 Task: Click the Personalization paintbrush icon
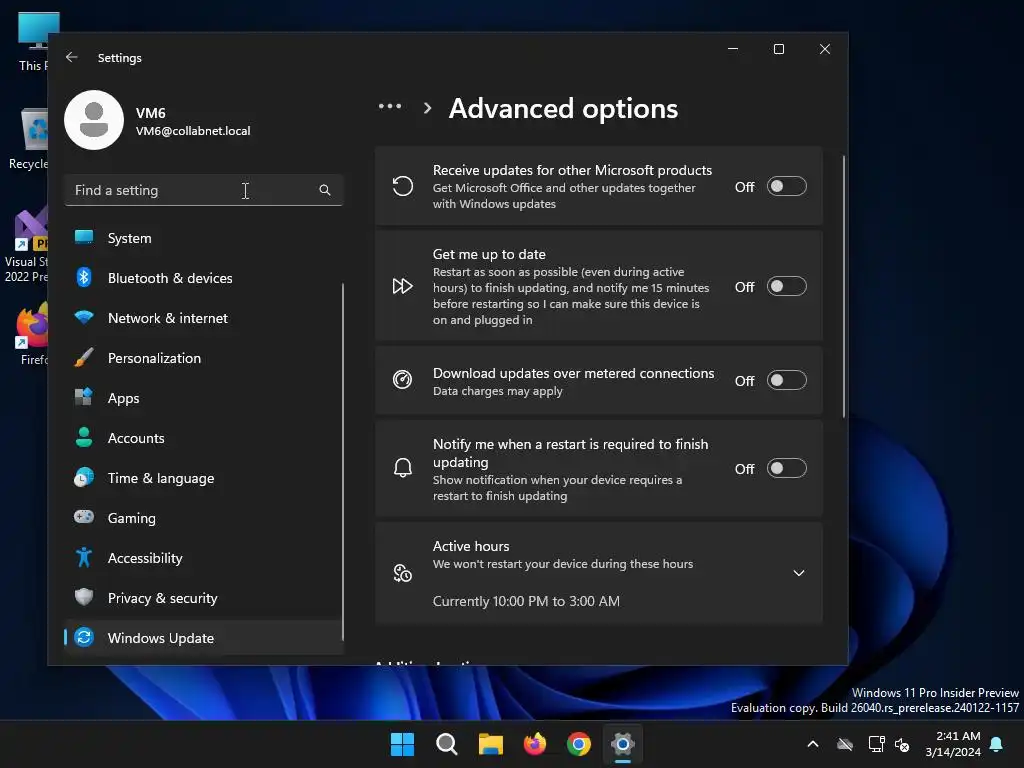(x=84, y=357)
